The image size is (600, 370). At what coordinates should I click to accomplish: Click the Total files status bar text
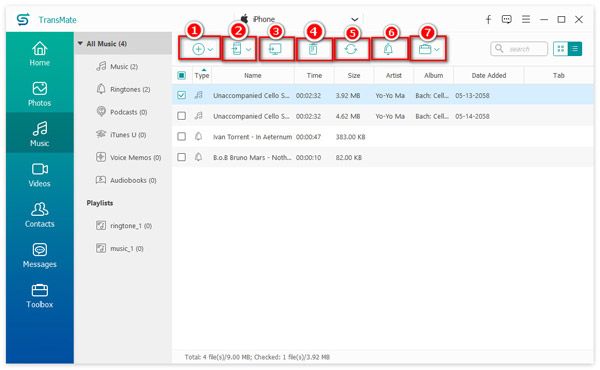click(257, 357)
